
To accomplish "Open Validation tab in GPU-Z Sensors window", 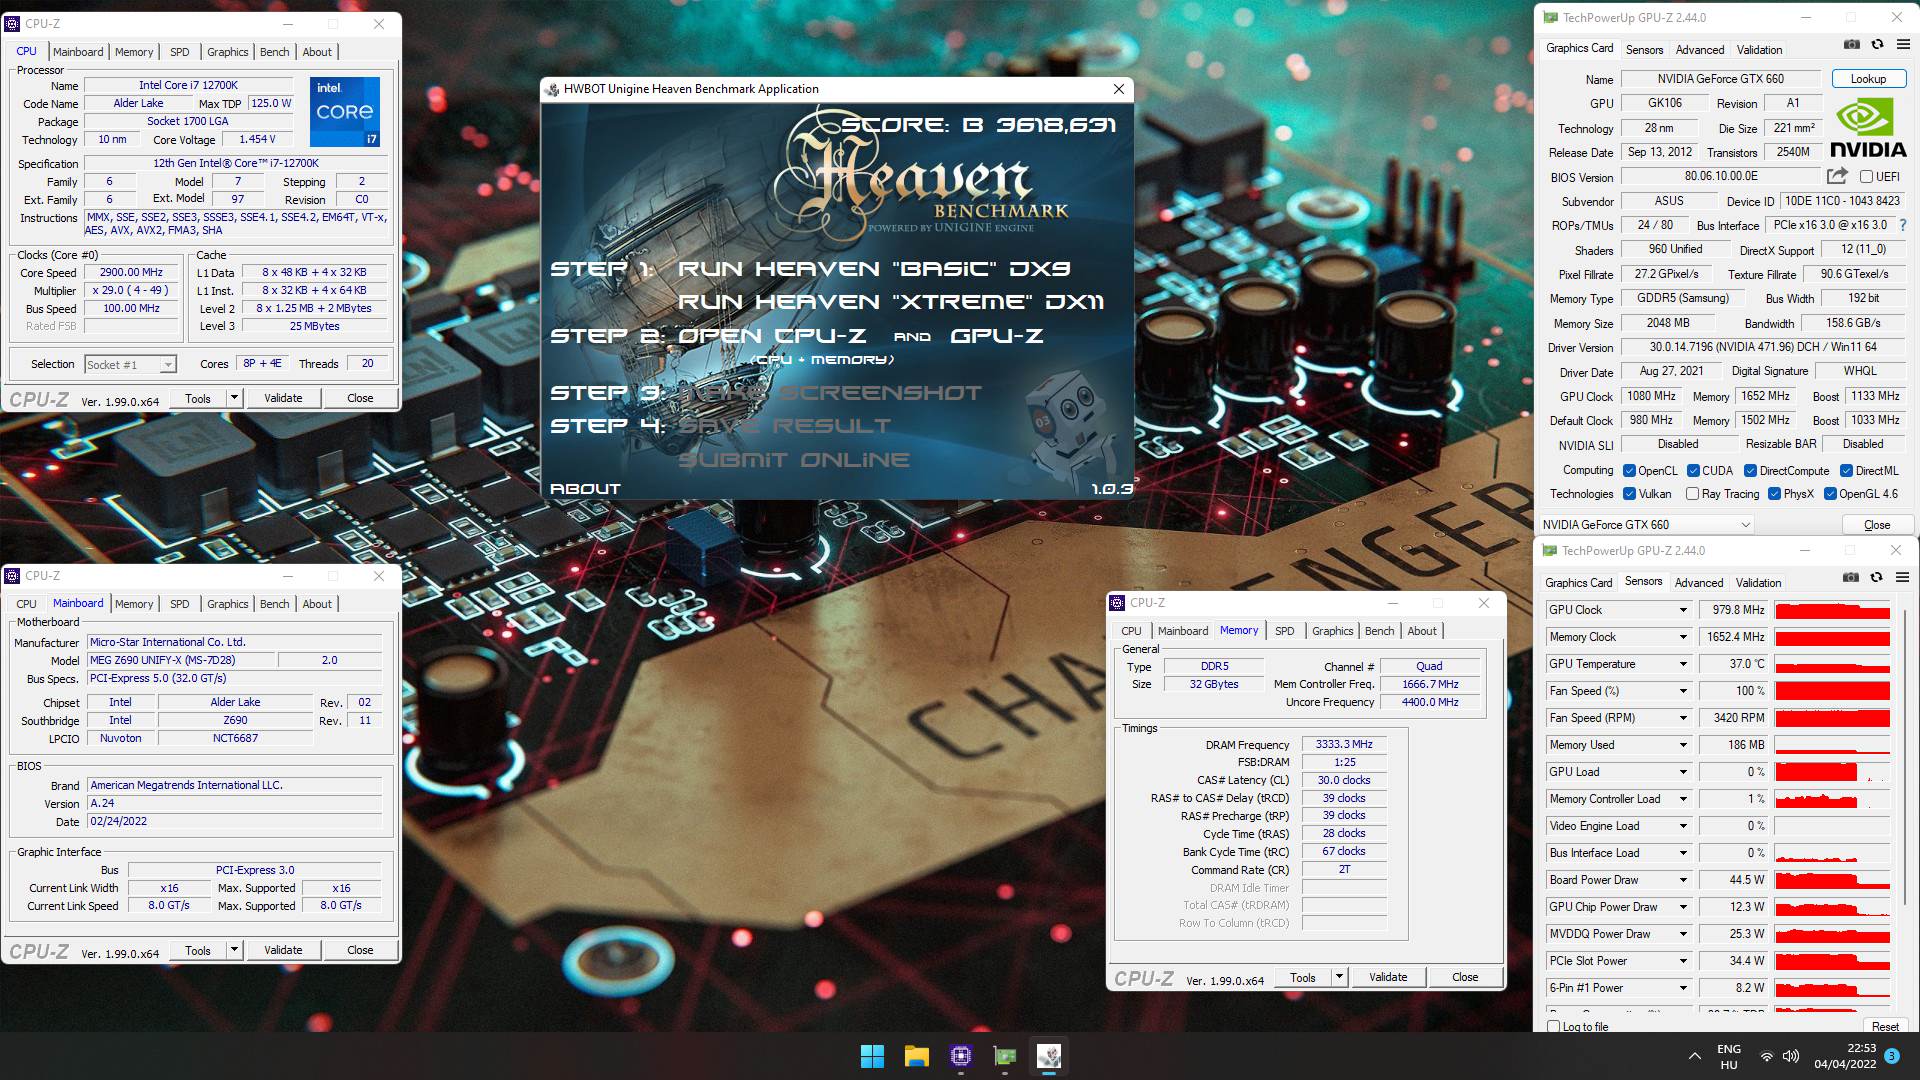I will (x=1758, y=582).
